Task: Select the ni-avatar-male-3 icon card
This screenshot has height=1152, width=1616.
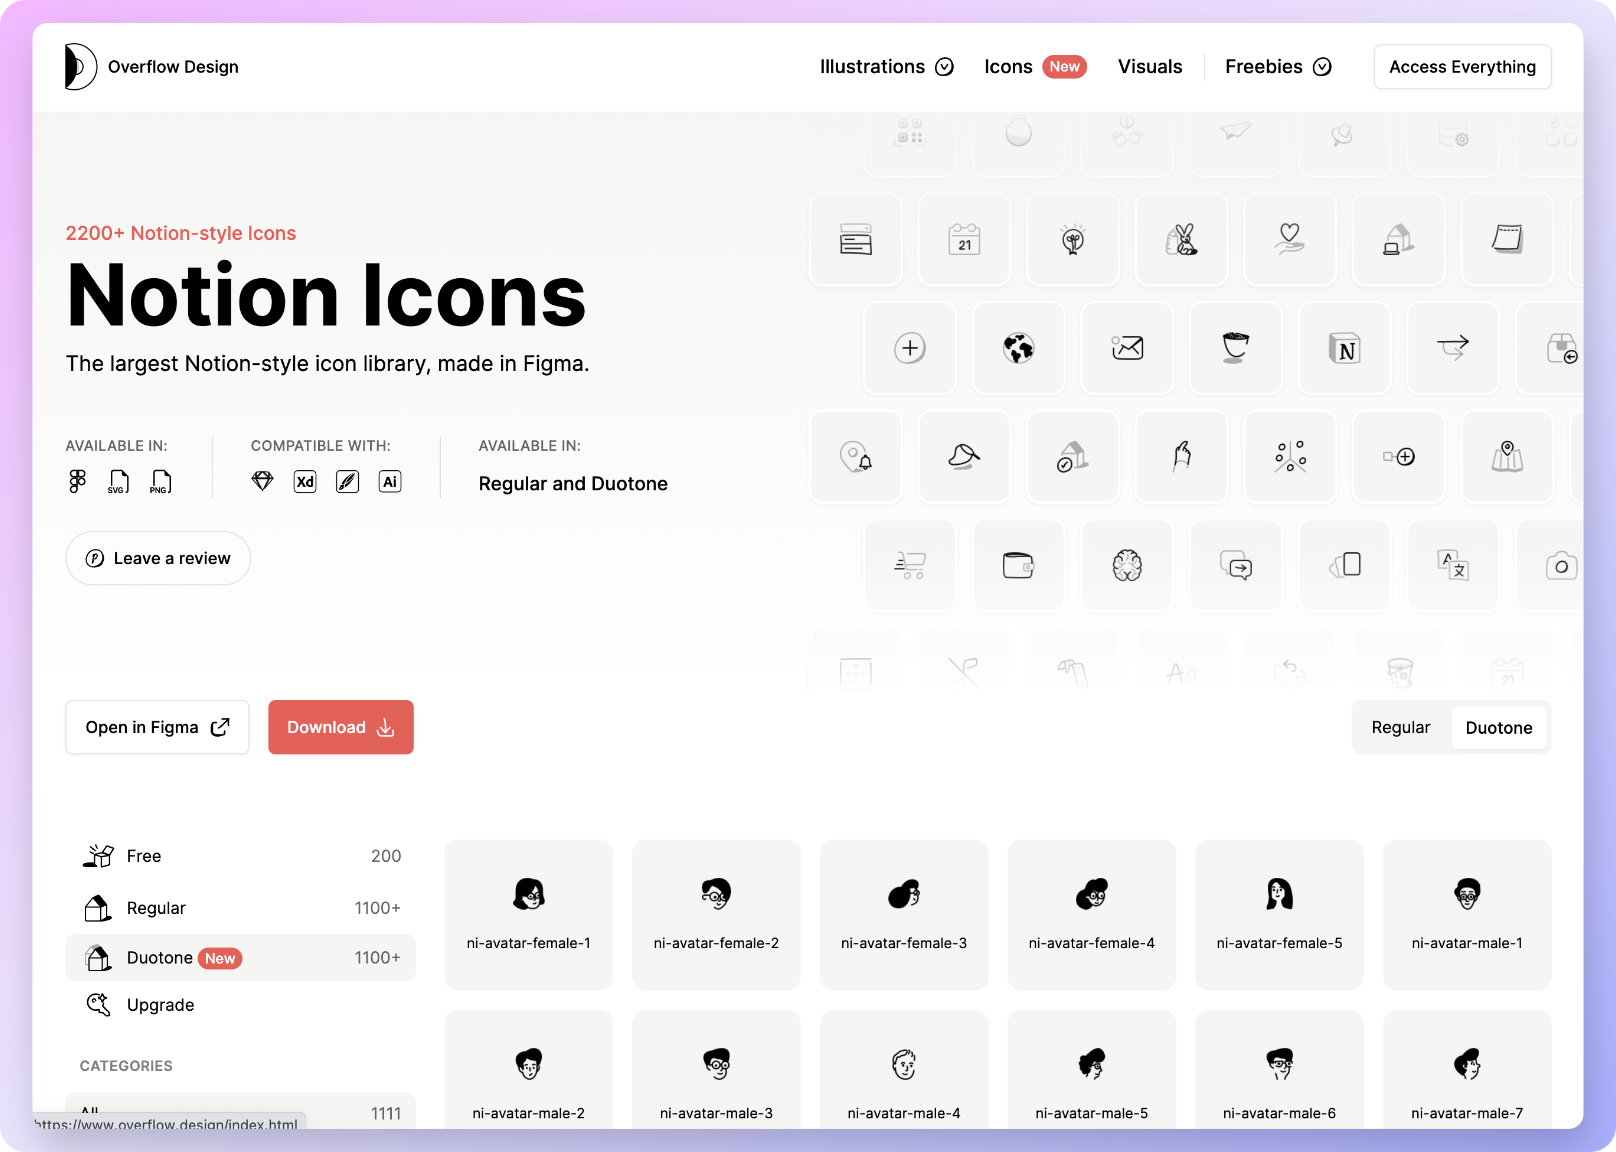Action: 716,1070
